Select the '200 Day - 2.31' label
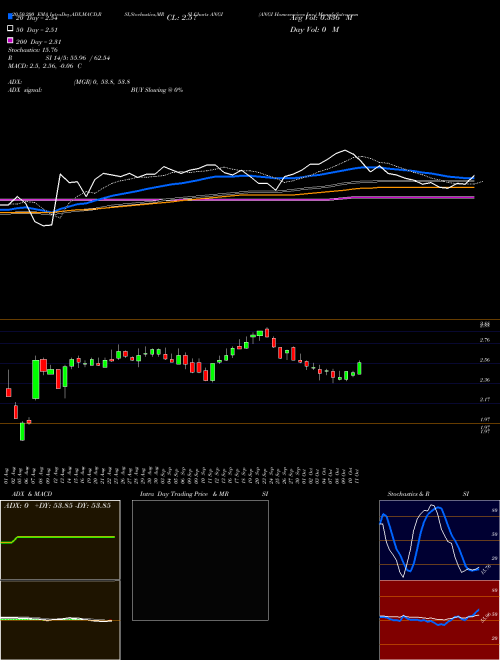Screen dimensions: 500x660 click(x=38, y=42)
